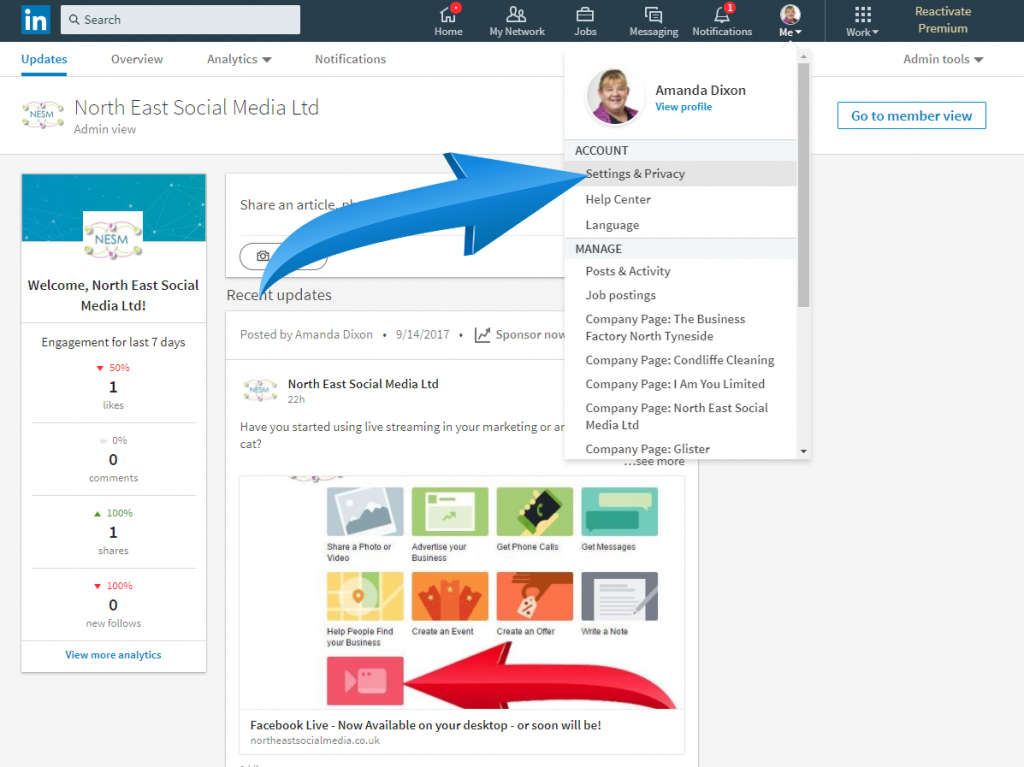The image size is (1024, 767).
Task: Click the dropdown menu scrollbar thumb
Action: [803, 185]
